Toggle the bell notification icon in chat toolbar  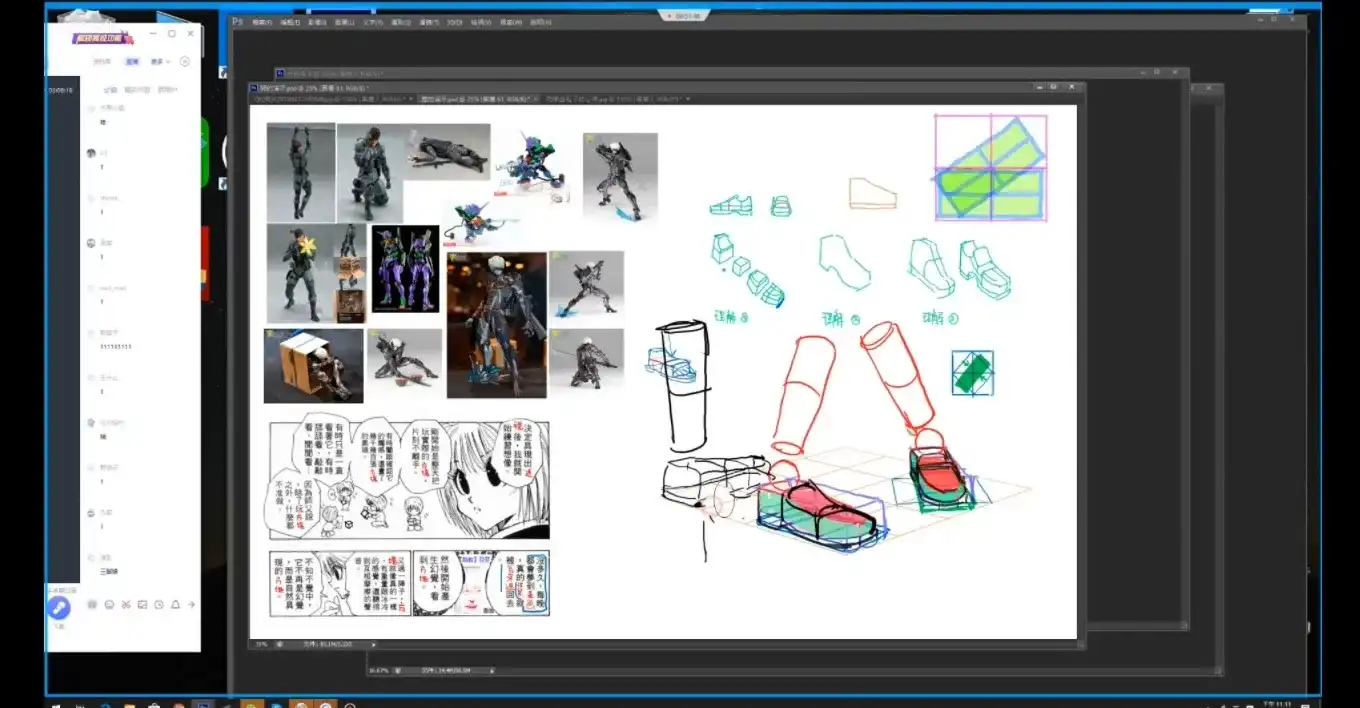point(176,605)
